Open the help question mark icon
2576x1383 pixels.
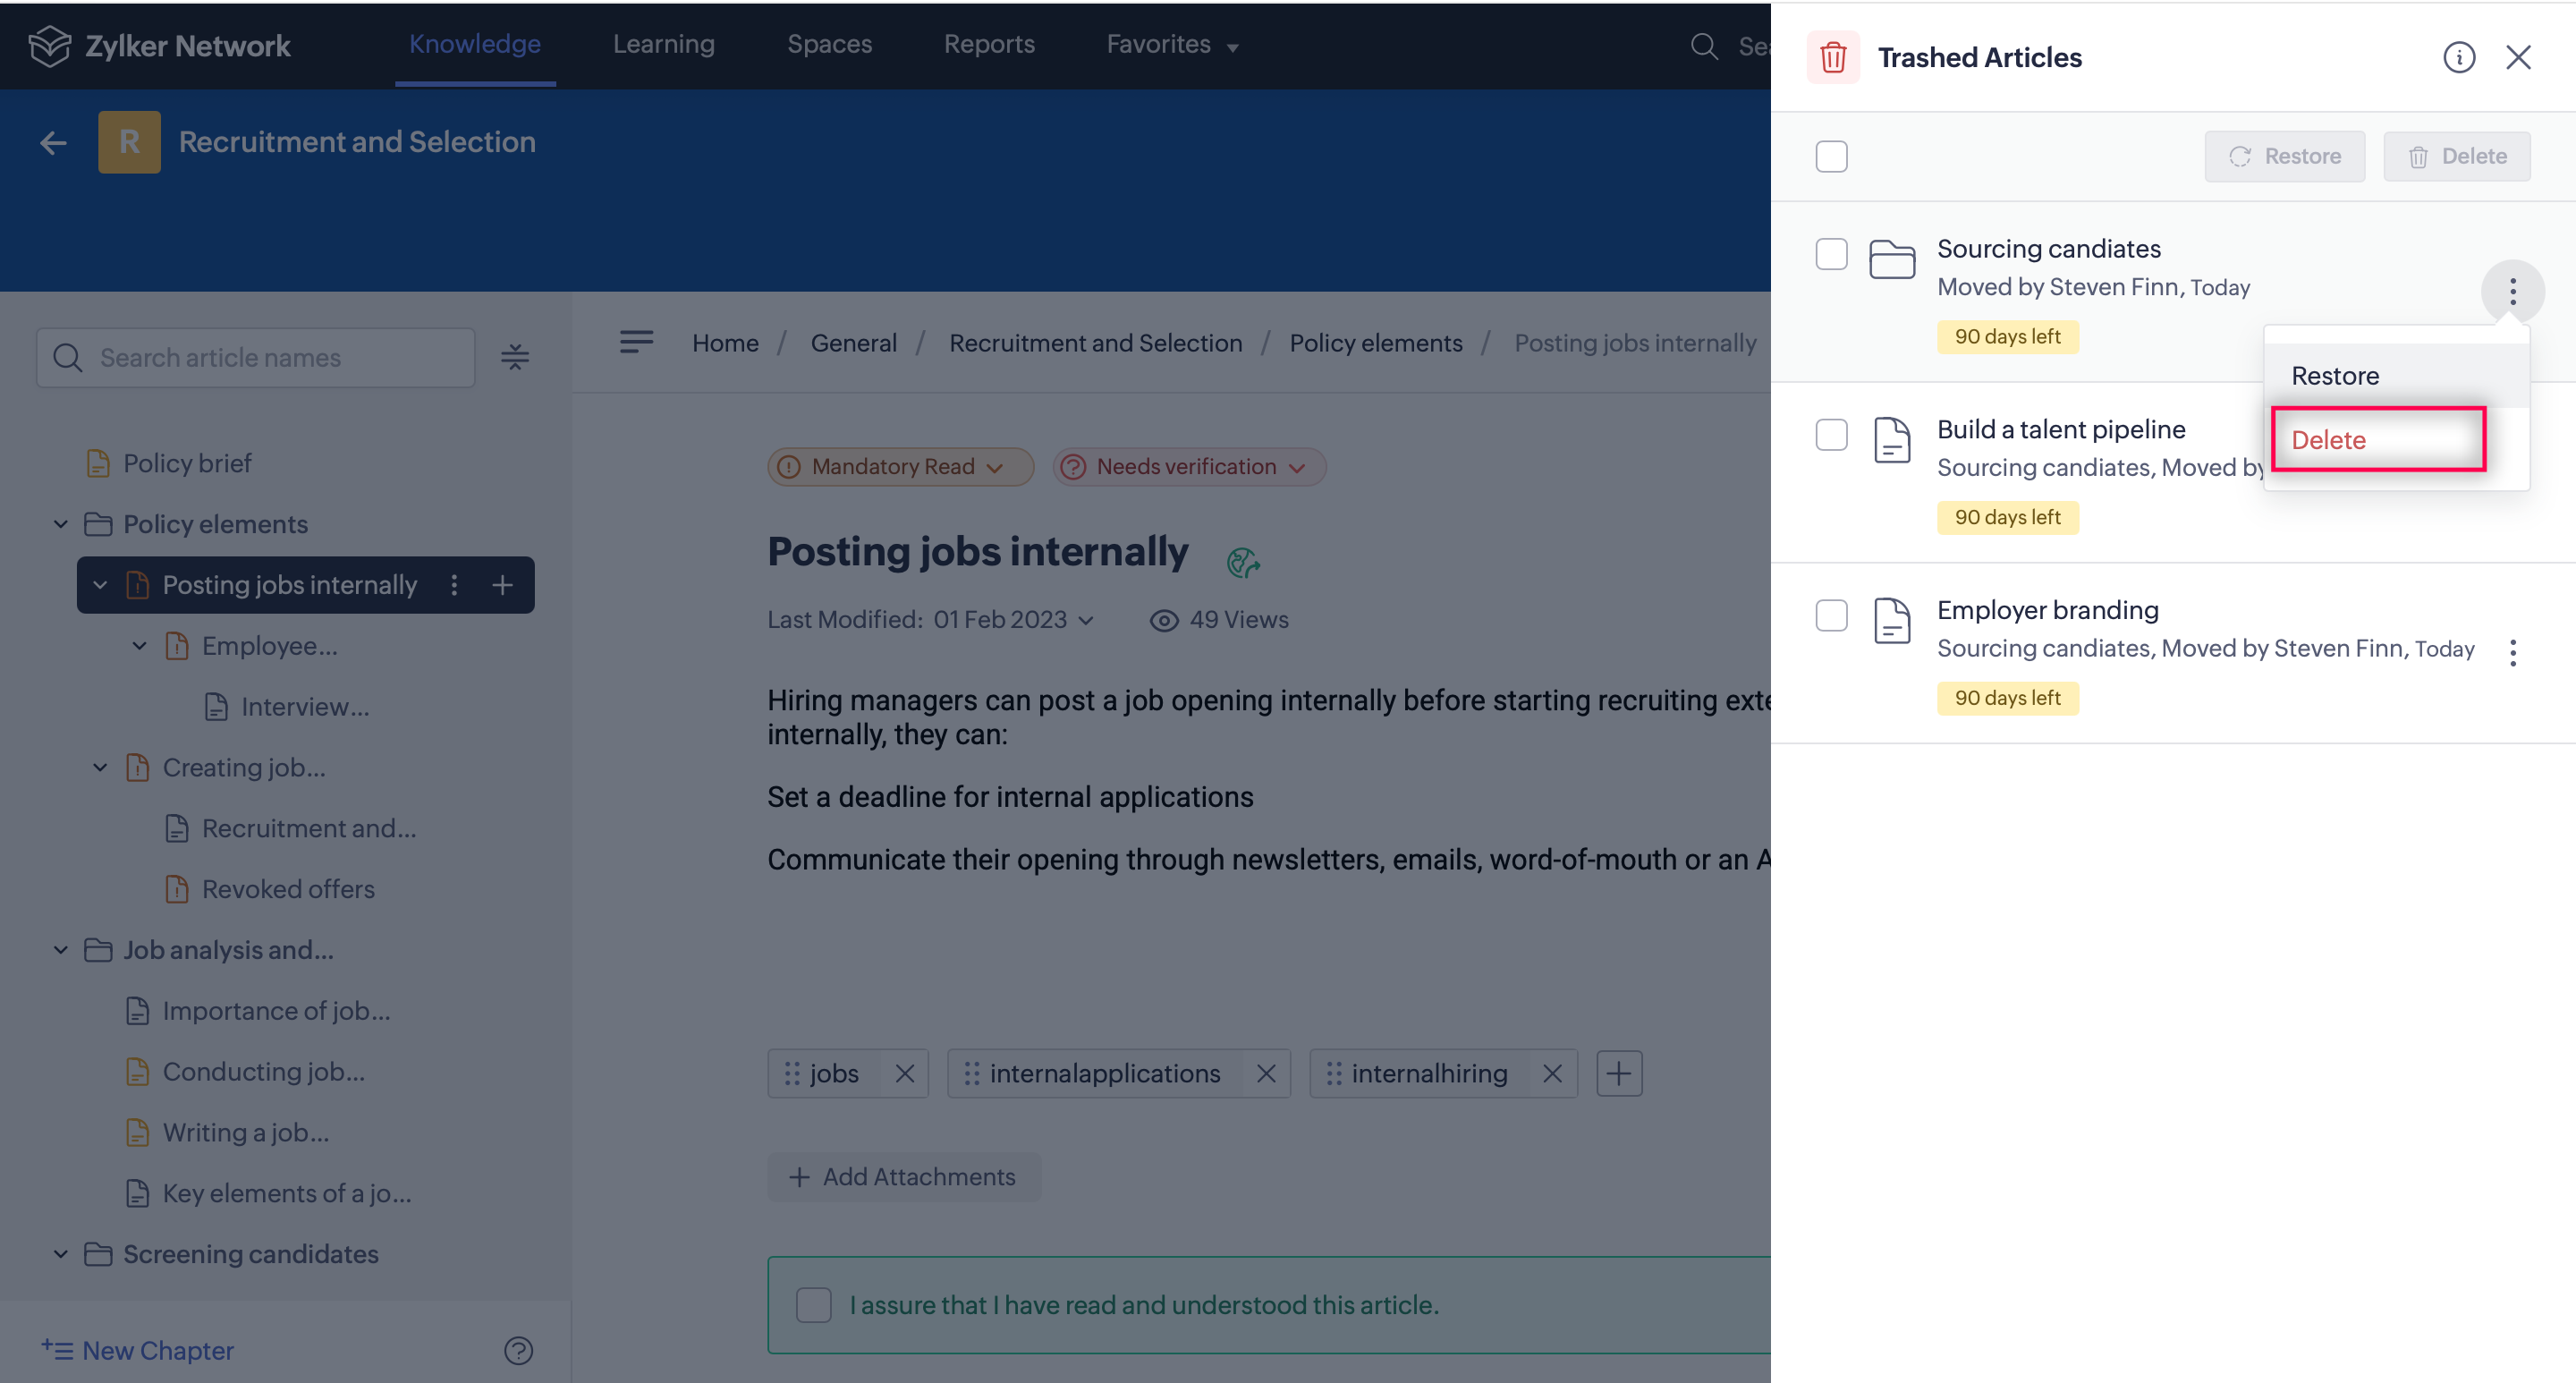(x=518, y=1350)
